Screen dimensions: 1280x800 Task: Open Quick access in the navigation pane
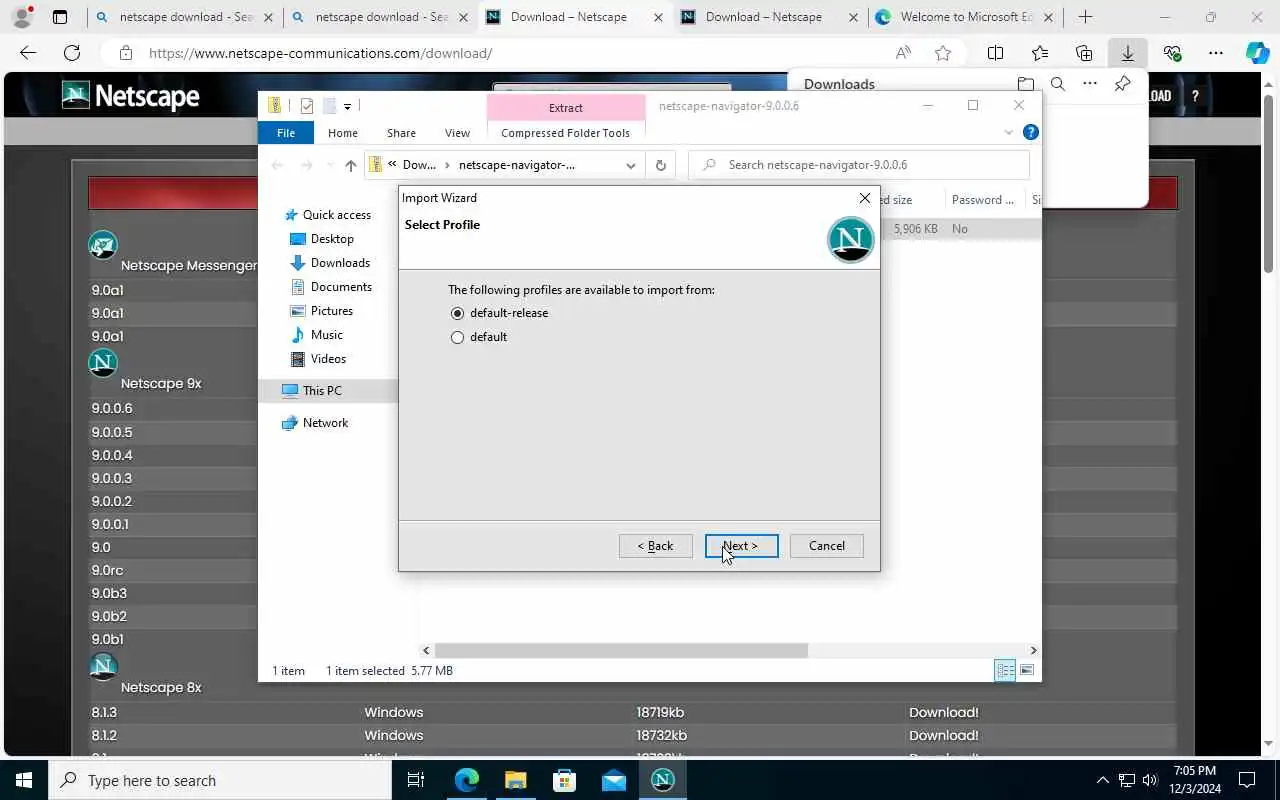(x=336, y=215)
